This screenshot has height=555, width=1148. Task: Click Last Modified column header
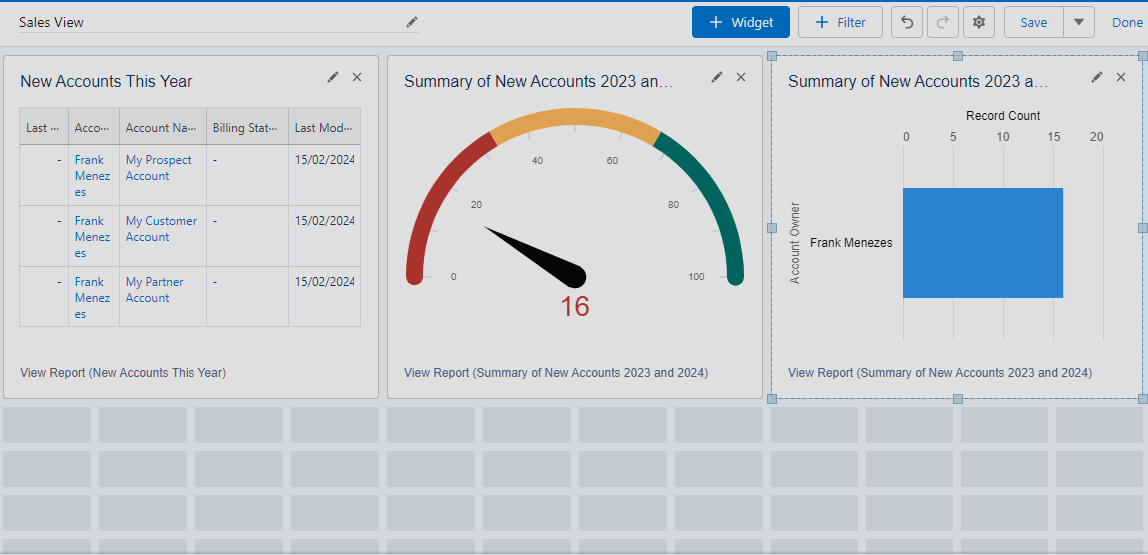point(324,127)
